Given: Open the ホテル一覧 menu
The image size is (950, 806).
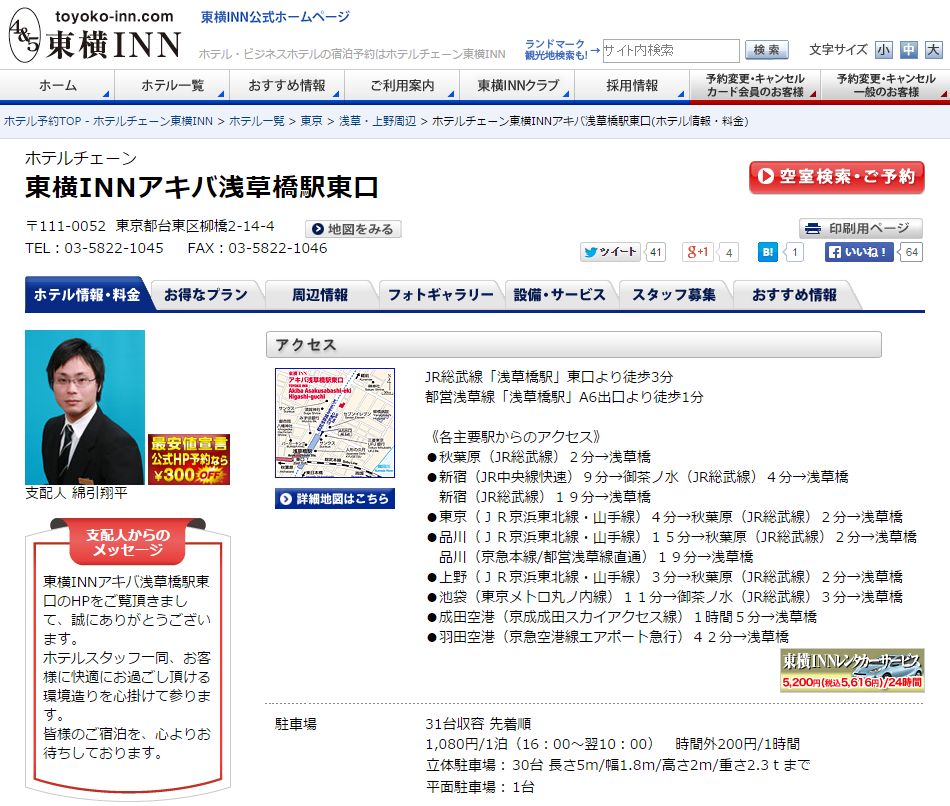Looking at the screenshot, I should (172, 85).
